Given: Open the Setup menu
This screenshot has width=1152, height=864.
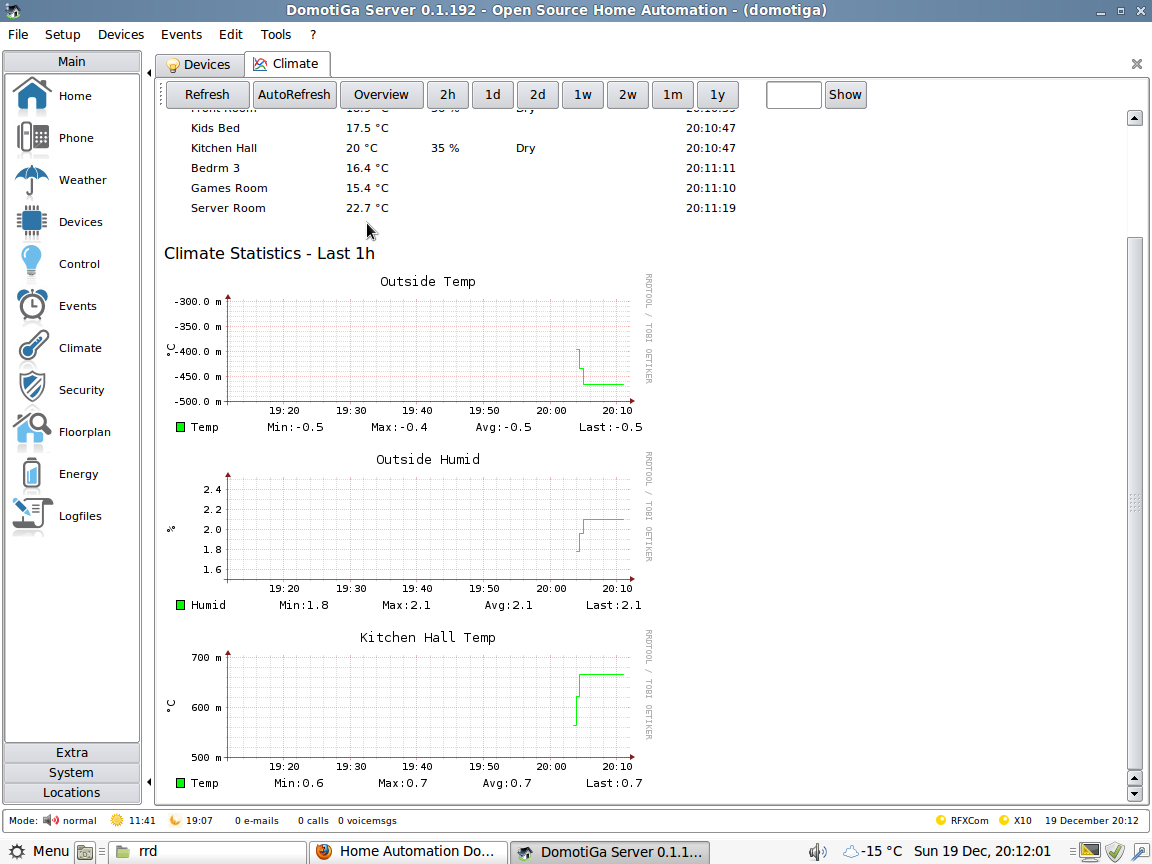Looking at the screenshot, I should point(62,35).
